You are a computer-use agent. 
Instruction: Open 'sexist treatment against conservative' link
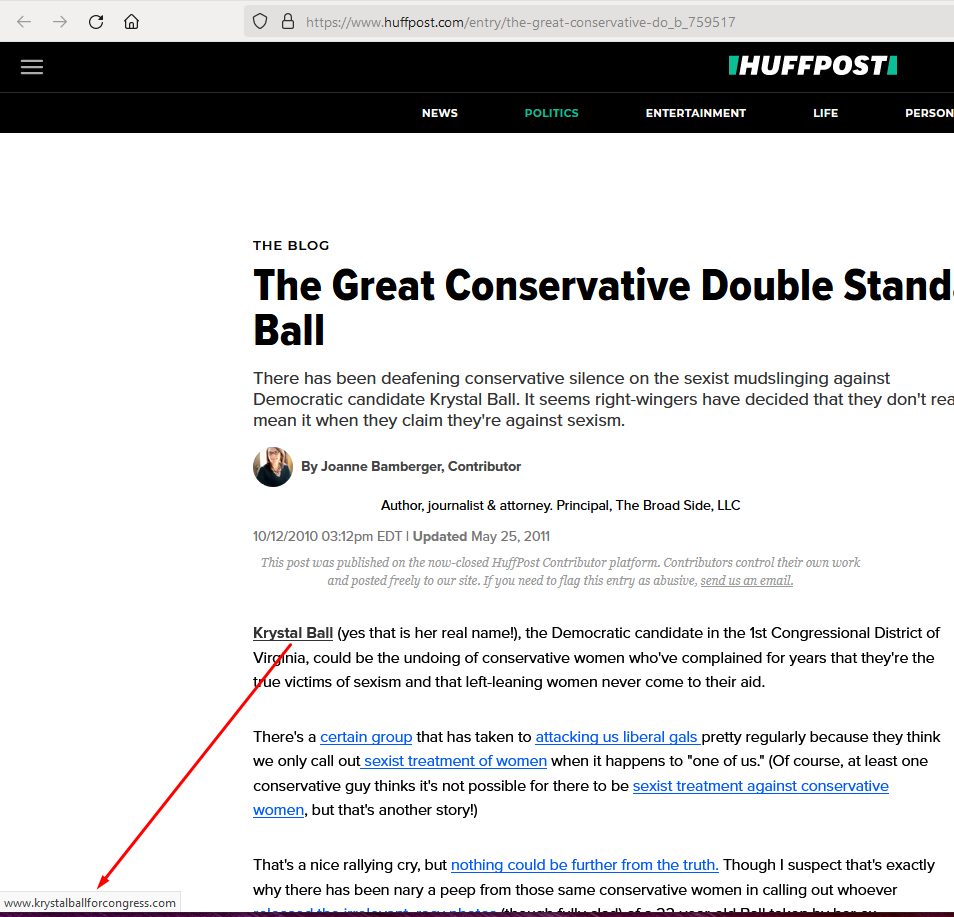pyautogui.click(x=761, y=786)
